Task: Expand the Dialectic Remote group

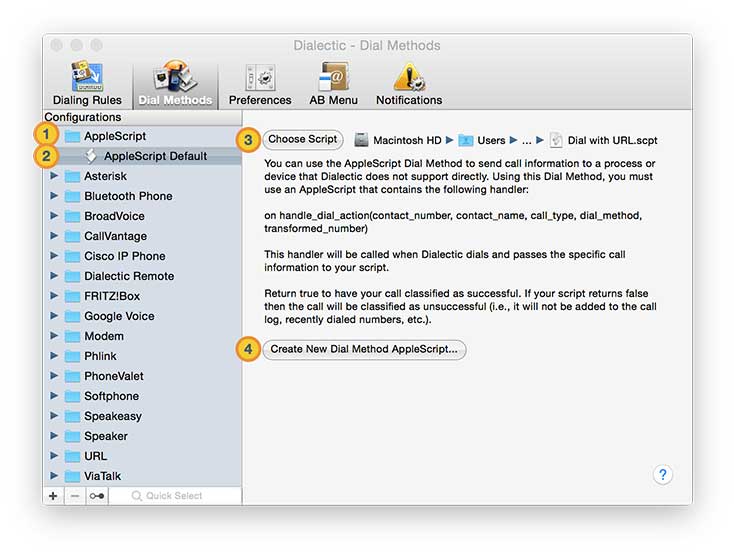Action: [54, 276]
